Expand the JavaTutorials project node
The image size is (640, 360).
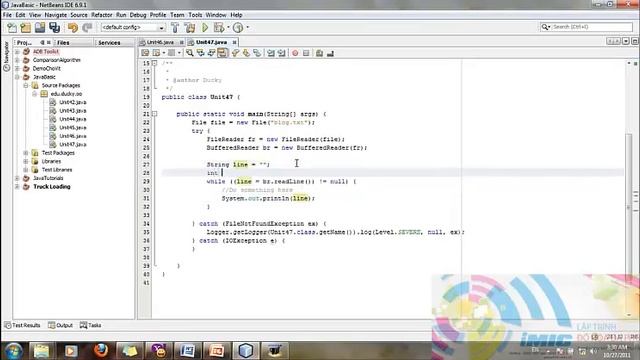(x=17, y=178)
